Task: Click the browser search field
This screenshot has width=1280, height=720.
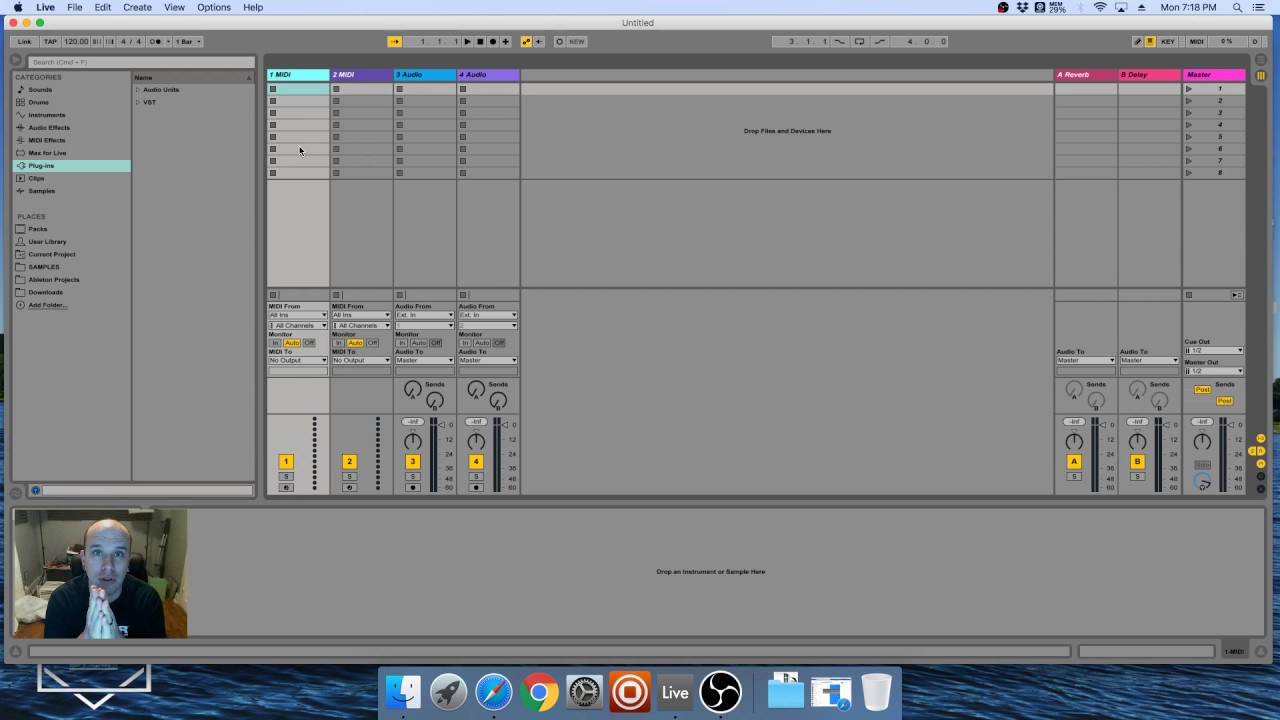Action: pyautogui.click(x=140, y=62)
